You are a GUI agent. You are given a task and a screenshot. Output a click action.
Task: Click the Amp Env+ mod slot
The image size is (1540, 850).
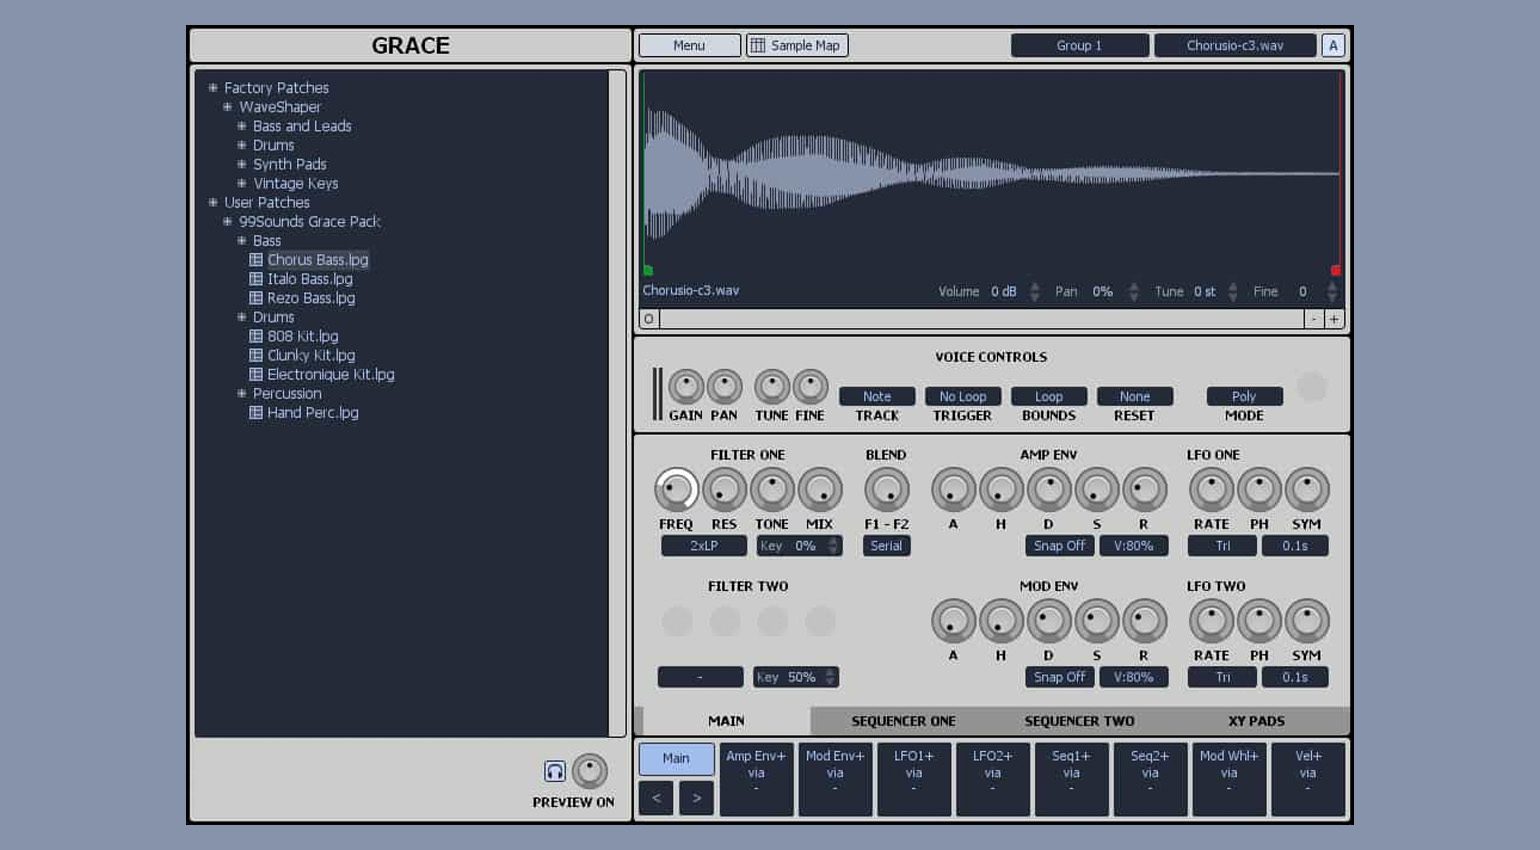[756, 779]
